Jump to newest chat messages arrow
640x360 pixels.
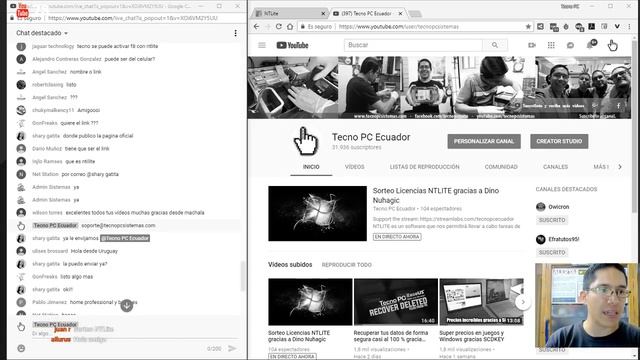click(x=127, y=305)
